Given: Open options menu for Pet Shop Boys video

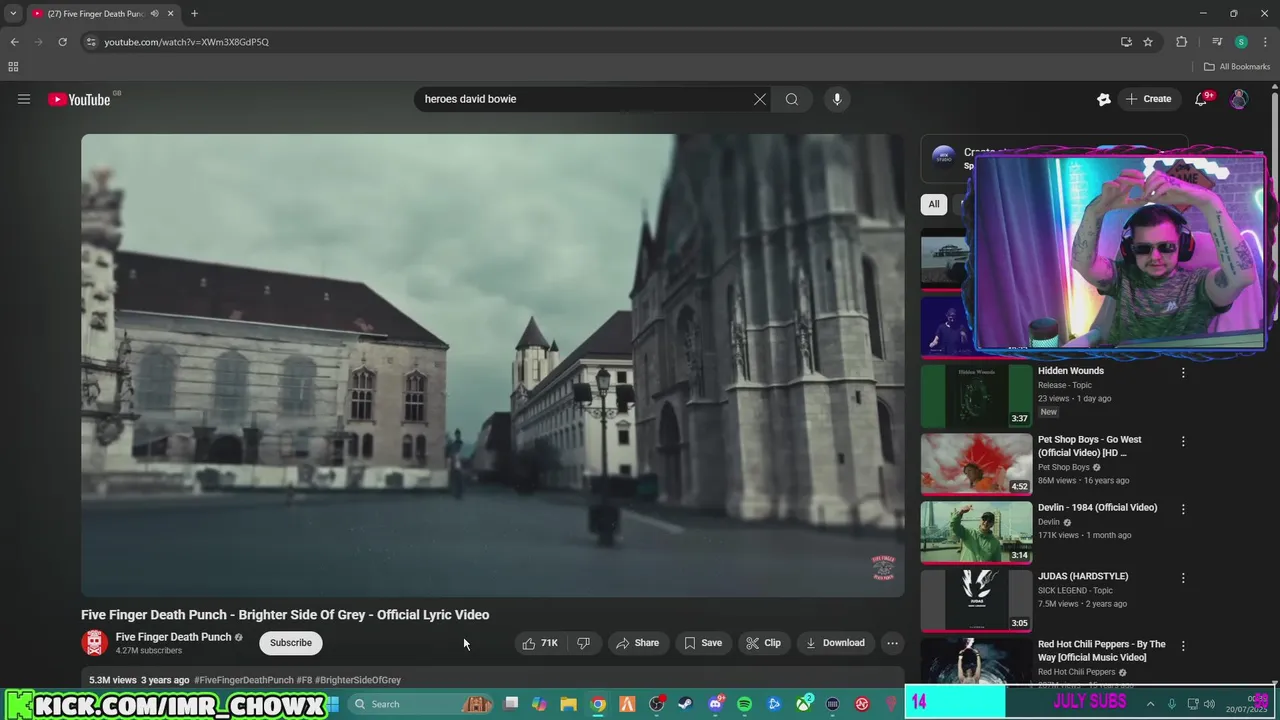Looking at the screenshot, I should (1183, 441).
